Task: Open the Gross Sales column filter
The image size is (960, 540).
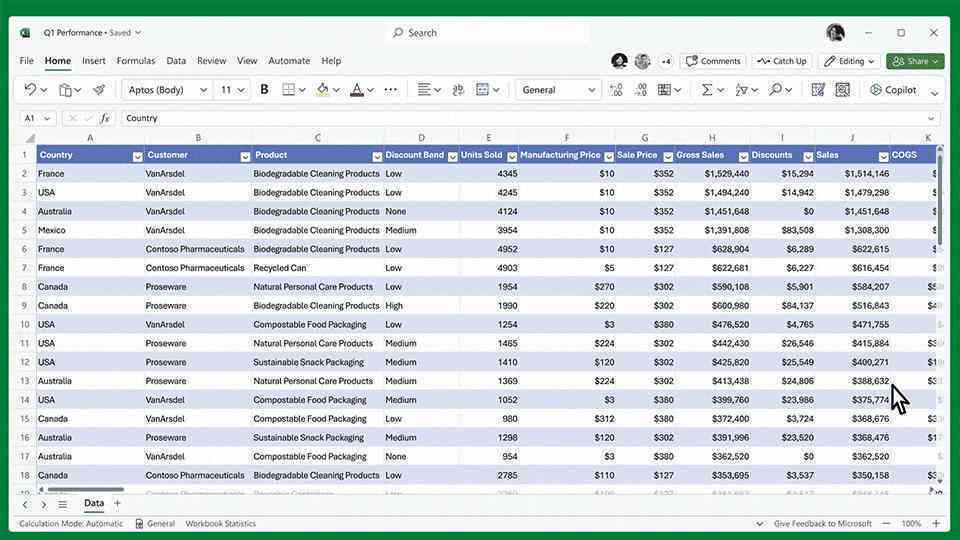Action: tap(743, 157)
